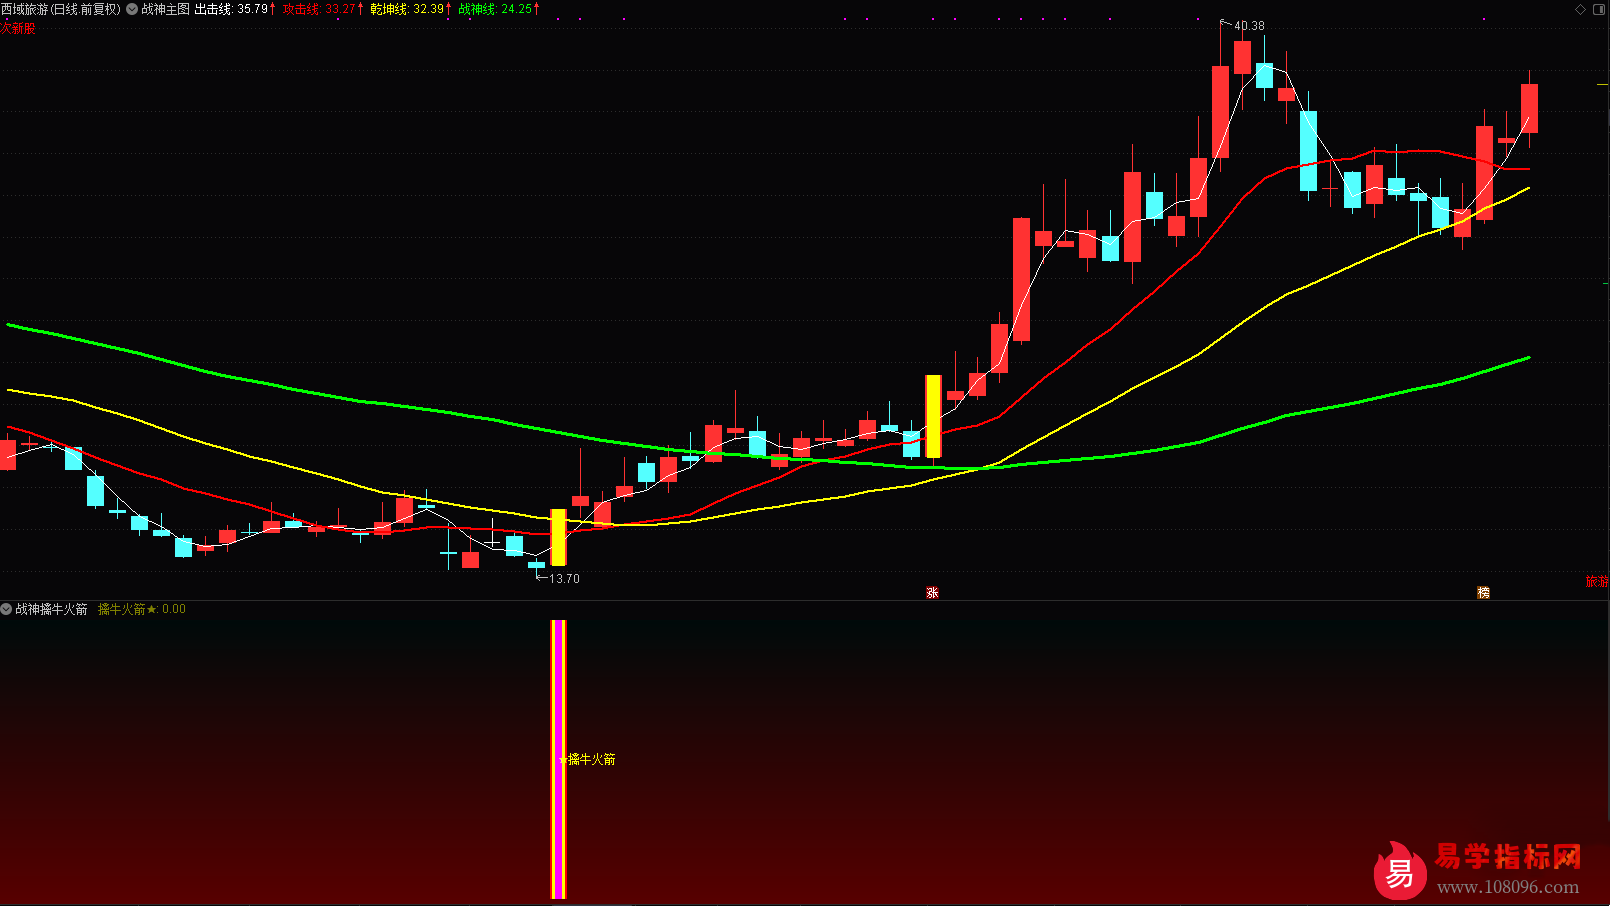Click the stock title 西域旅游(日线.前复权)
This screenshot has height=906, width=1610.
[61, 9]
